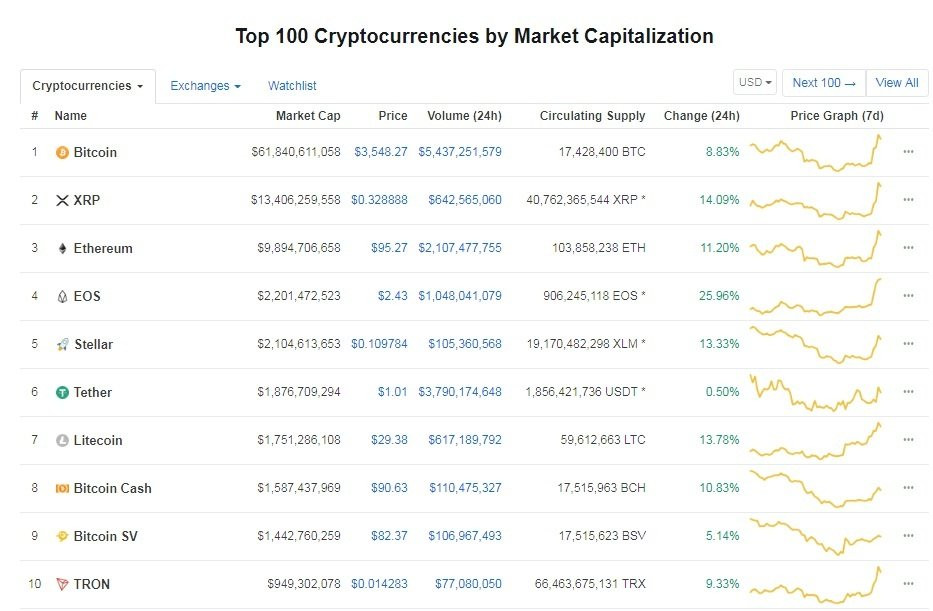933x611 pixels.
Task: Open the Bitcoin Cash name link
Action: click(113, 489)
